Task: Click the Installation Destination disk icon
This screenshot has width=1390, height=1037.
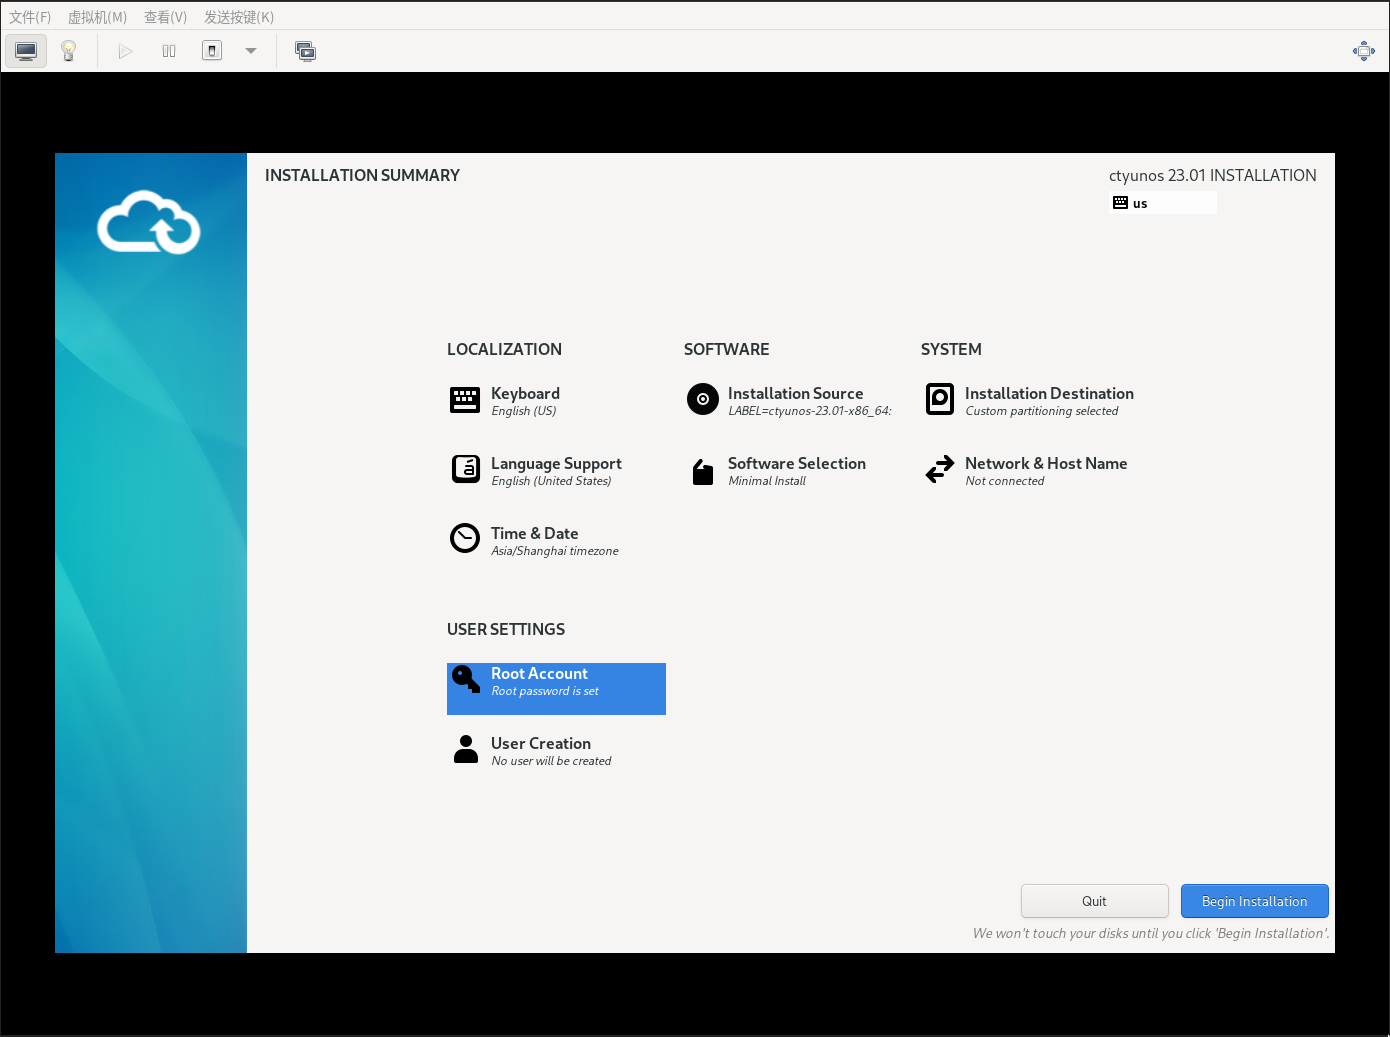Action: pyautogui.click(x=939, y=399)
